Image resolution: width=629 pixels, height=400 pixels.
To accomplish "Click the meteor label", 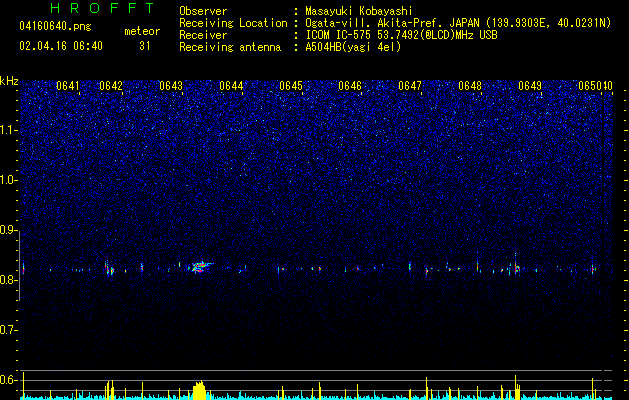I will [x=142, y=31].
